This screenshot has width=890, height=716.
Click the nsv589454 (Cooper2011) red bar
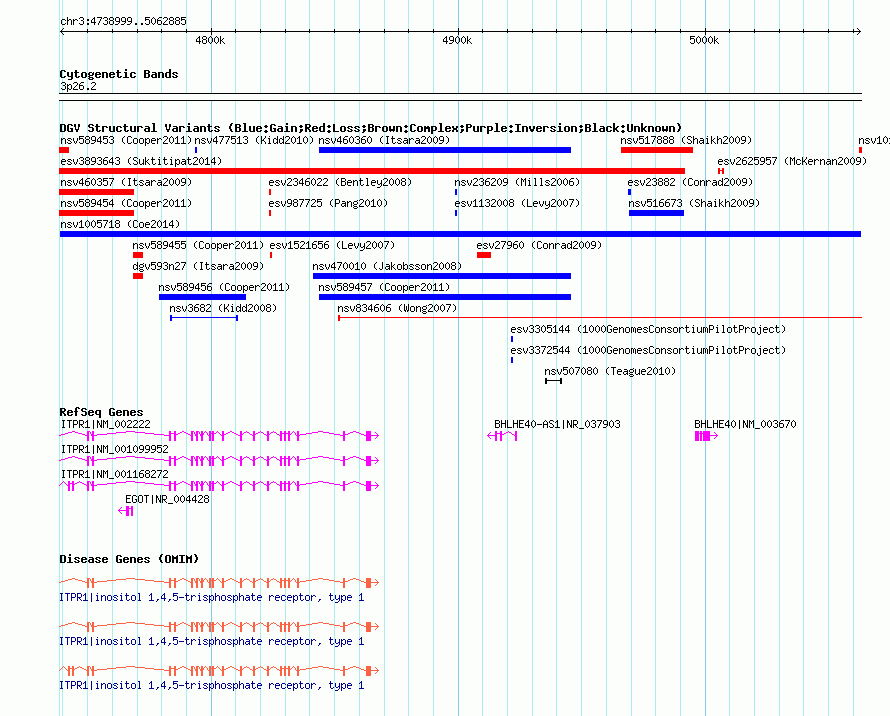click(x=96, y=213)
